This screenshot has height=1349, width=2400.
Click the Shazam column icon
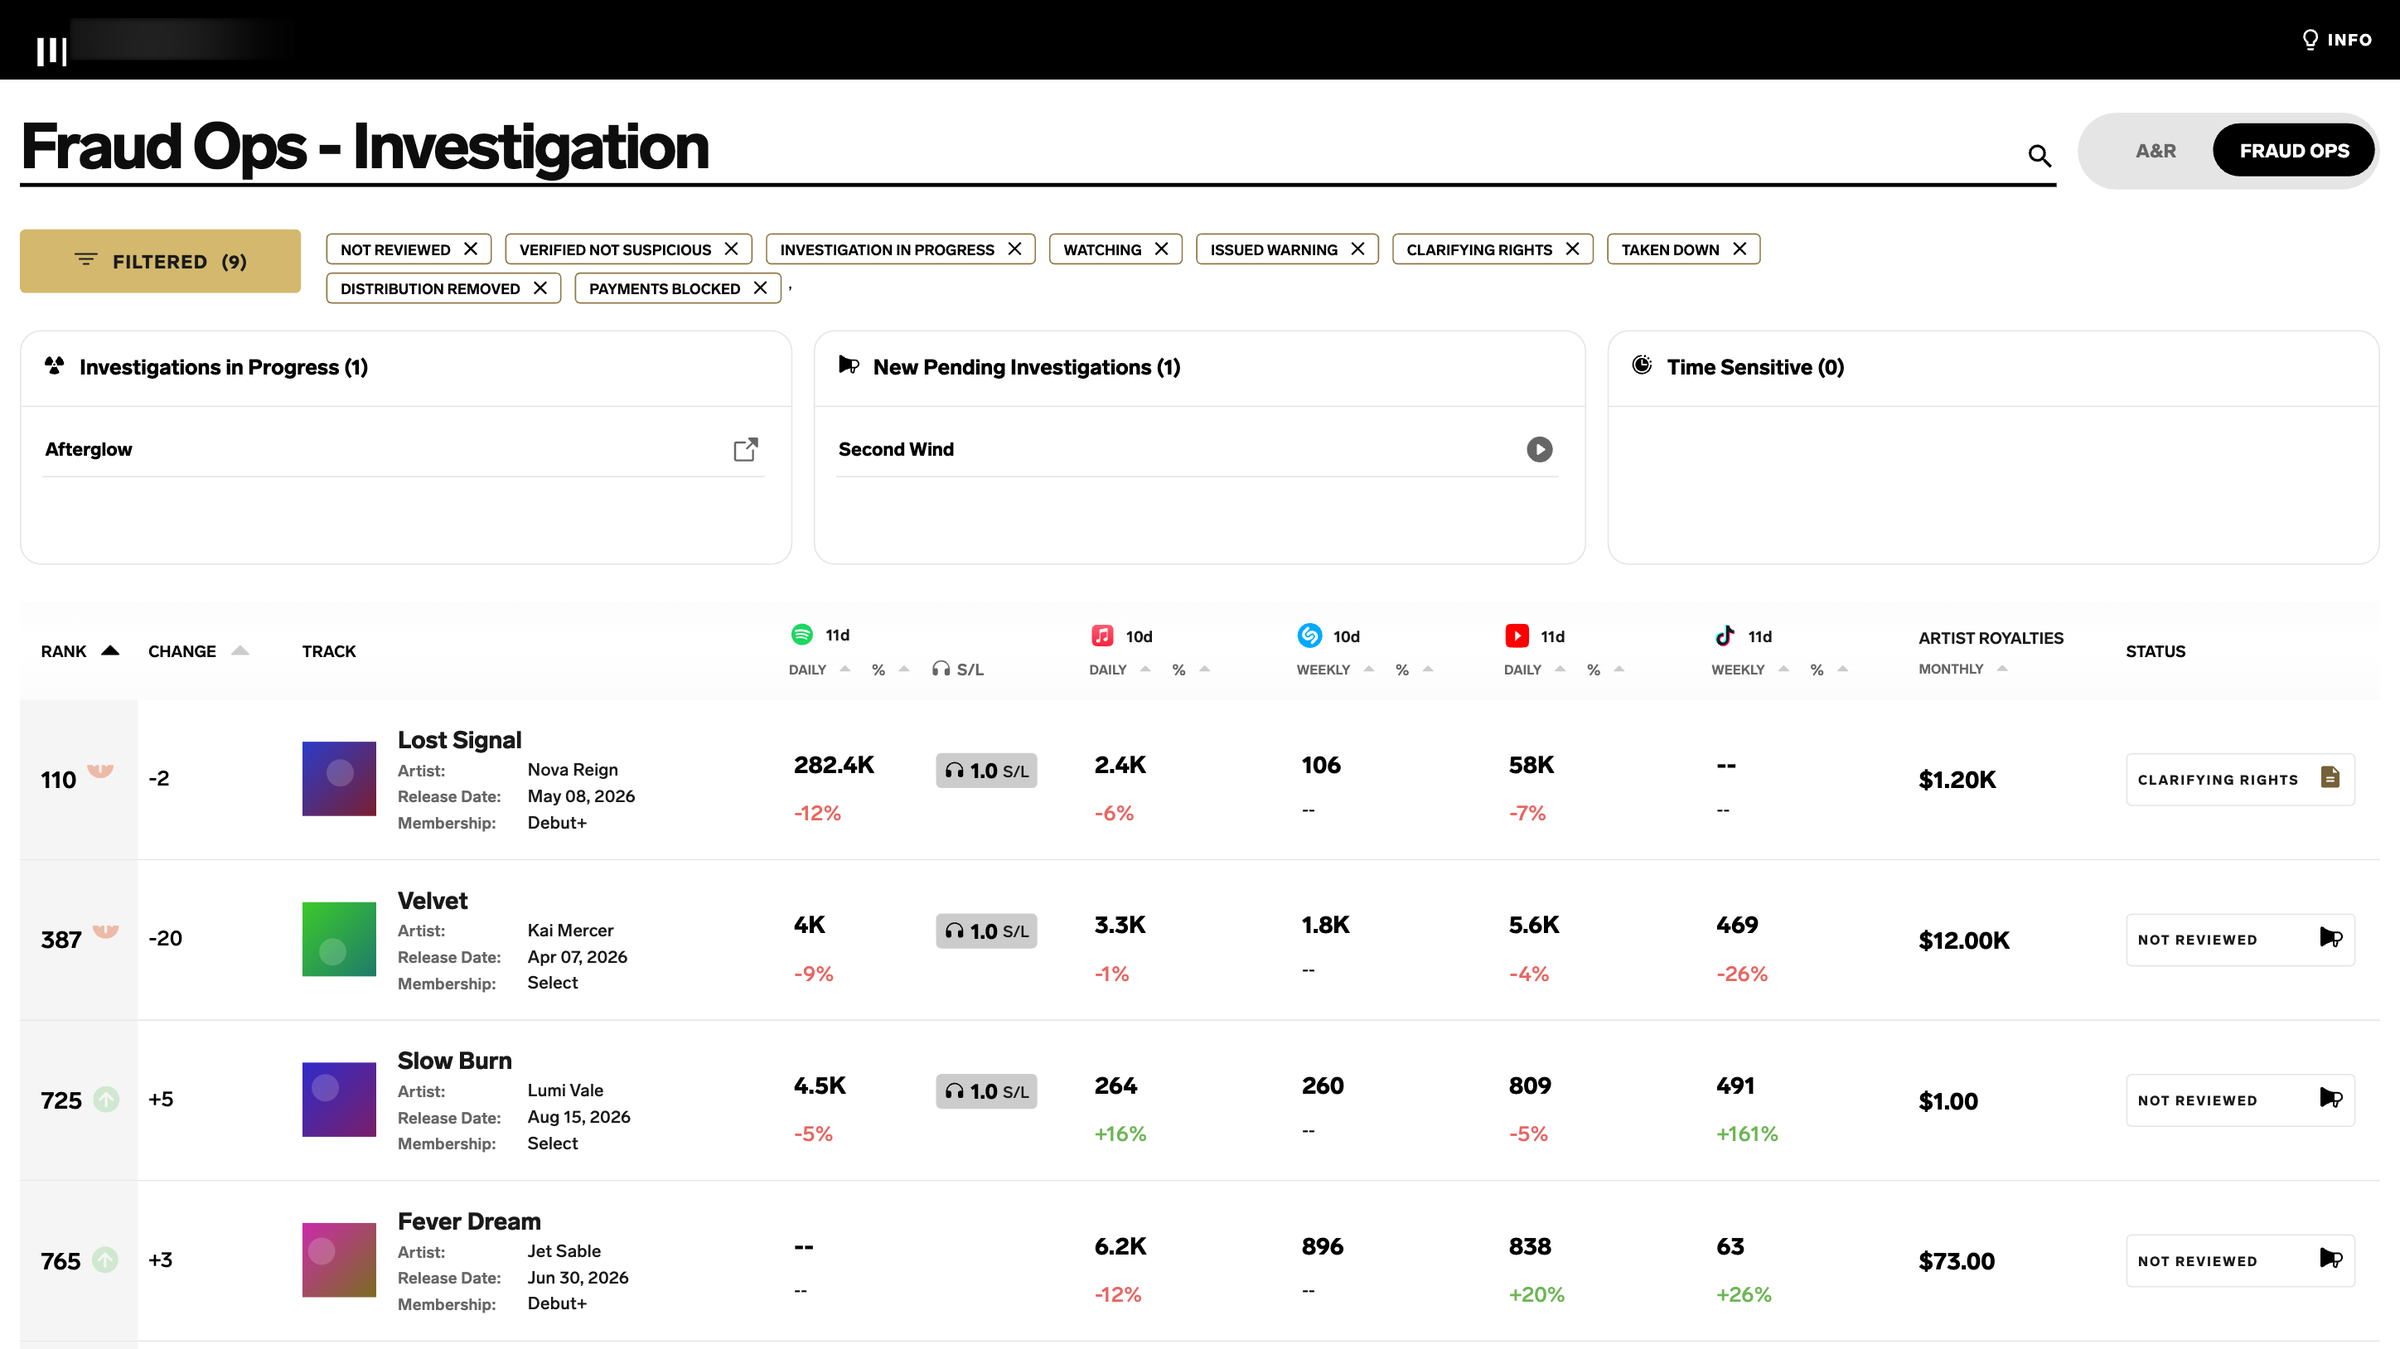click(x=1309, y=636)
